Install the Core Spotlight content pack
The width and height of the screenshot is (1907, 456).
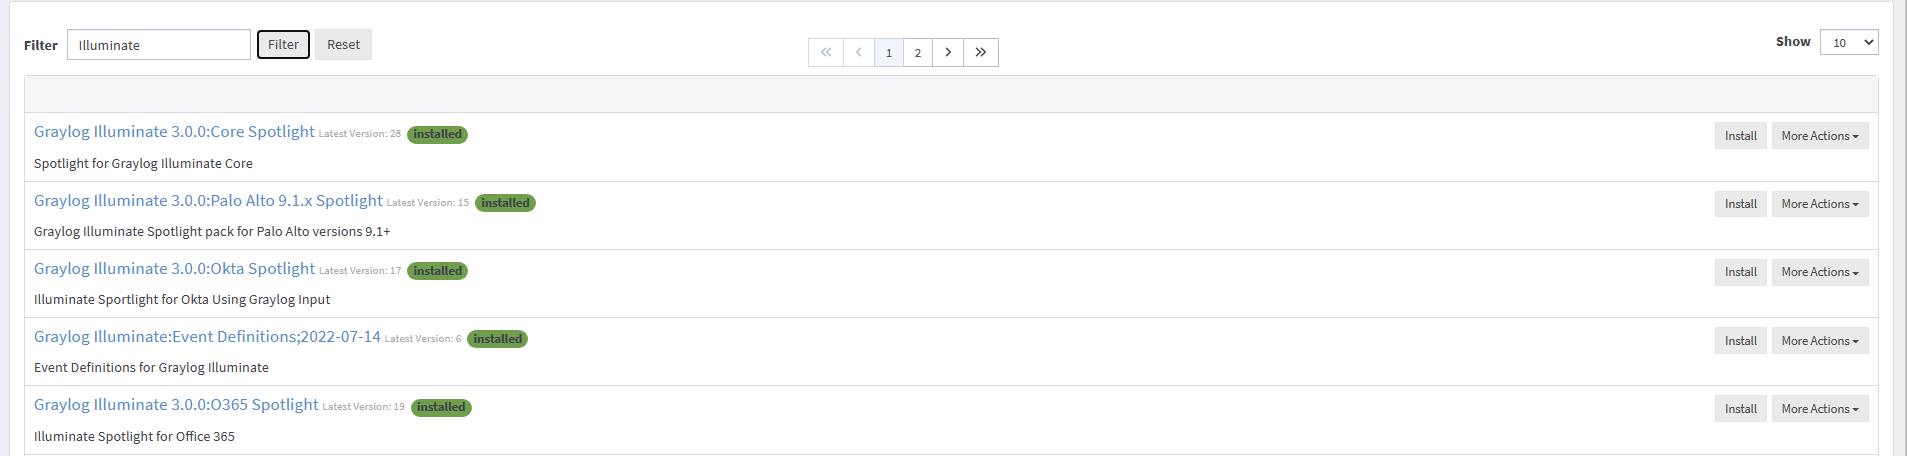click(x=1741, y=136)
